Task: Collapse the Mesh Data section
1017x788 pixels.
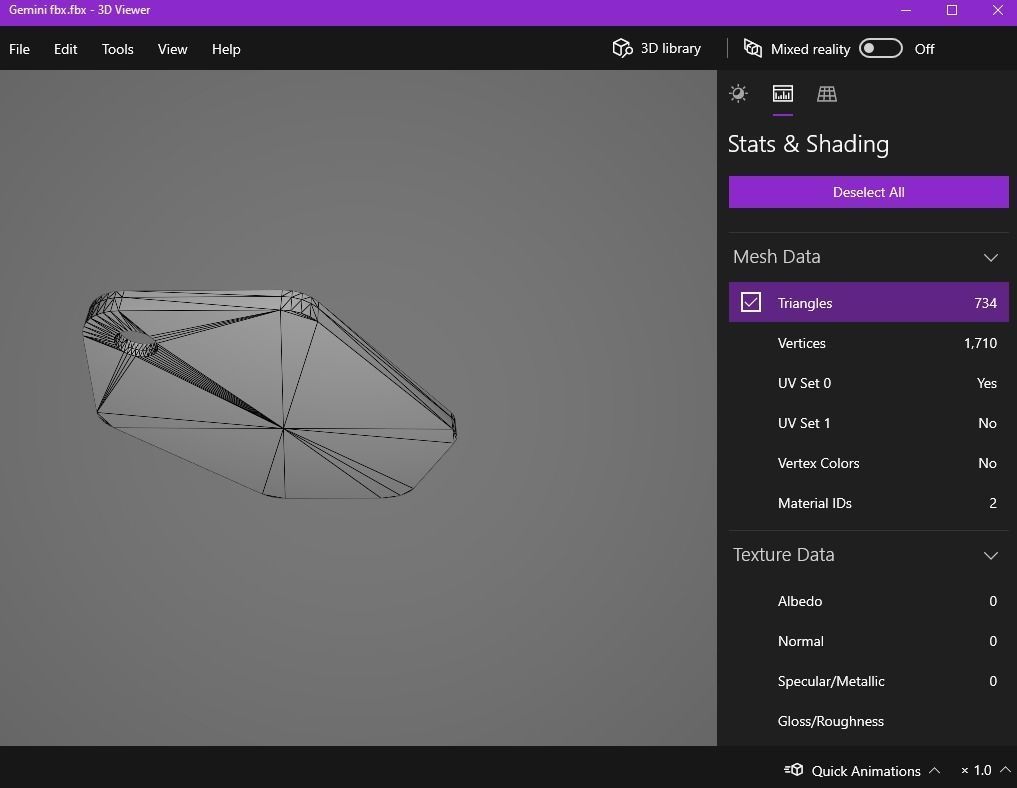Action: tap(990, 257)
